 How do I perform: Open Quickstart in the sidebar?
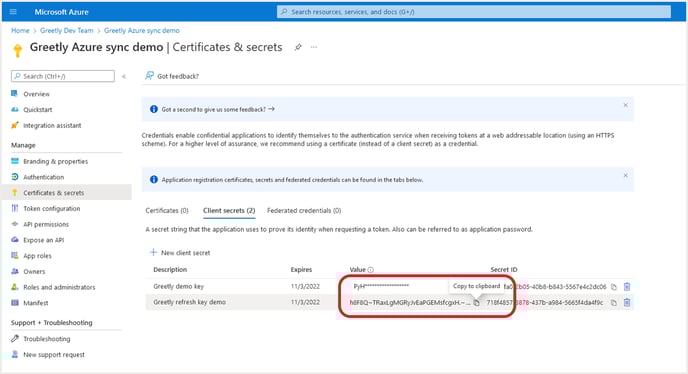37,110
